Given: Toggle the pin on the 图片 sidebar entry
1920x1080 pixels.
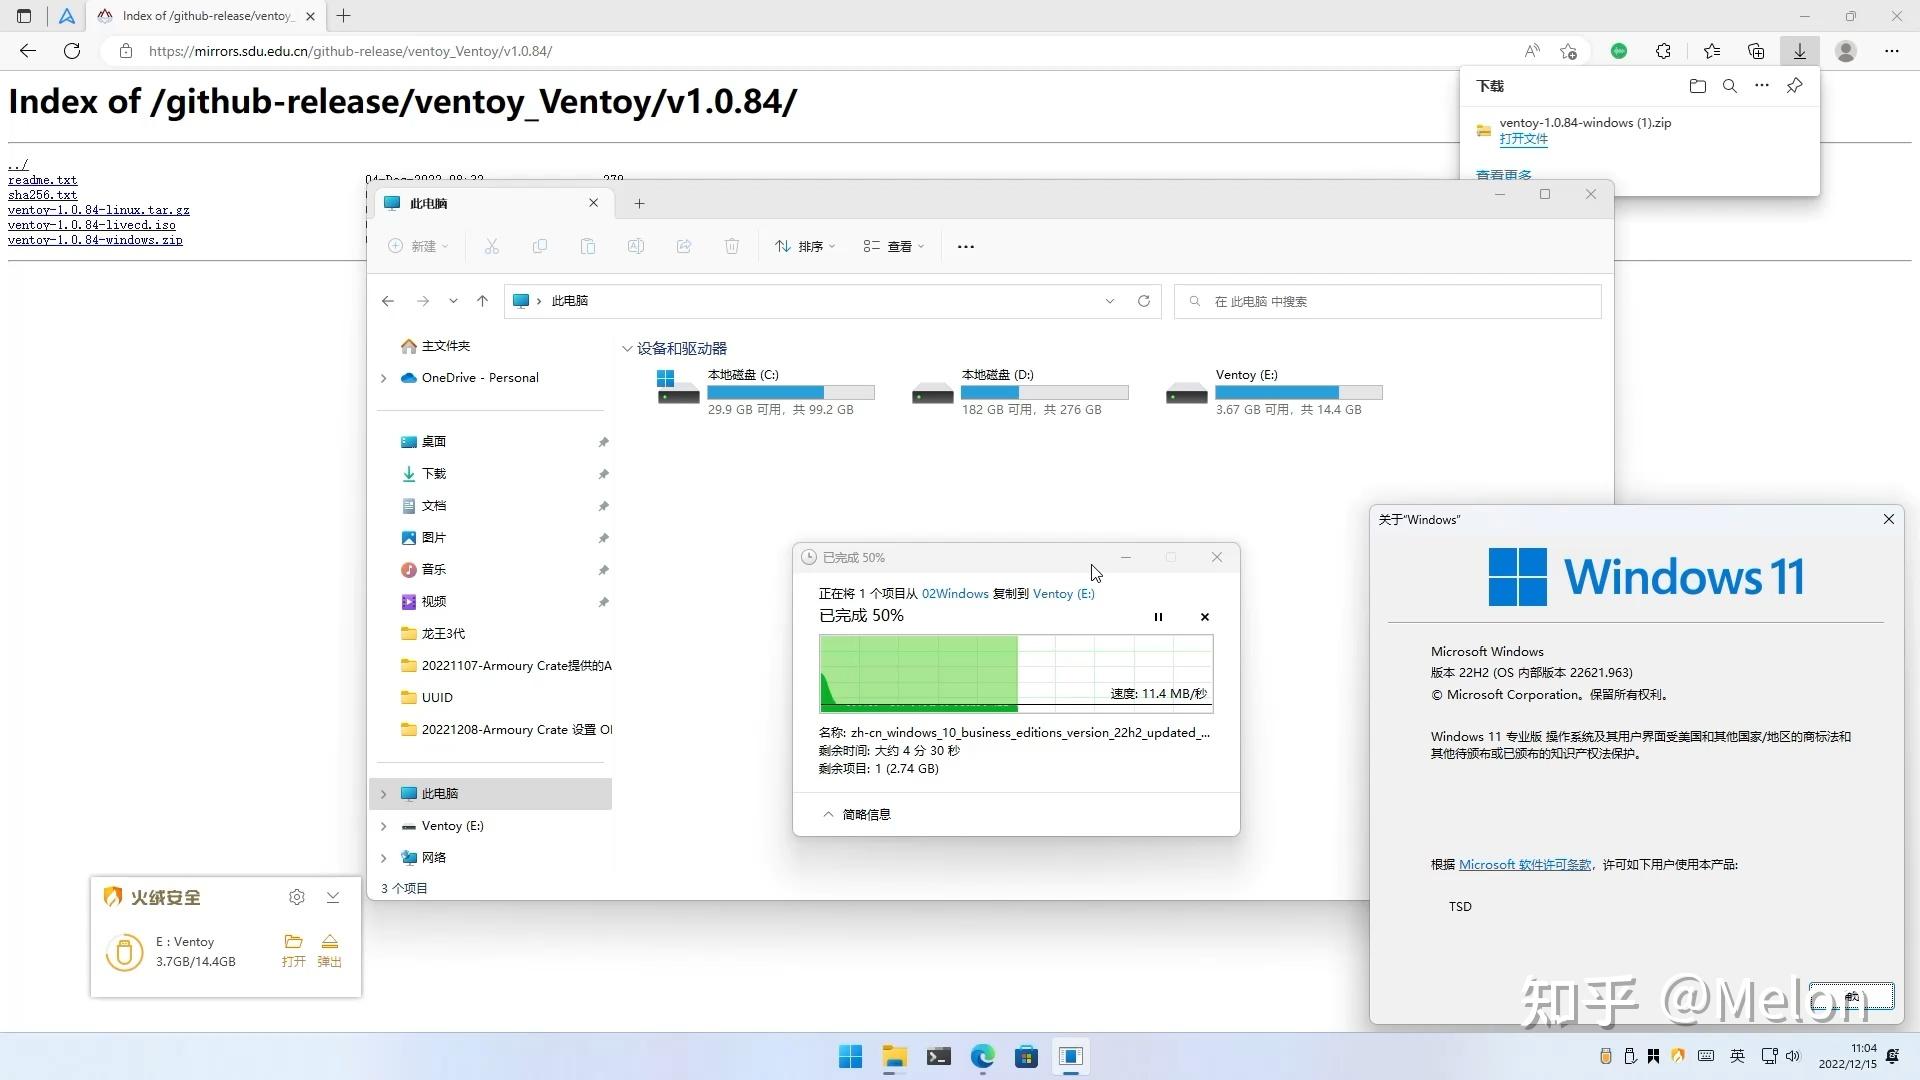Looking at the screenshot, I should (x=603, y=537).
